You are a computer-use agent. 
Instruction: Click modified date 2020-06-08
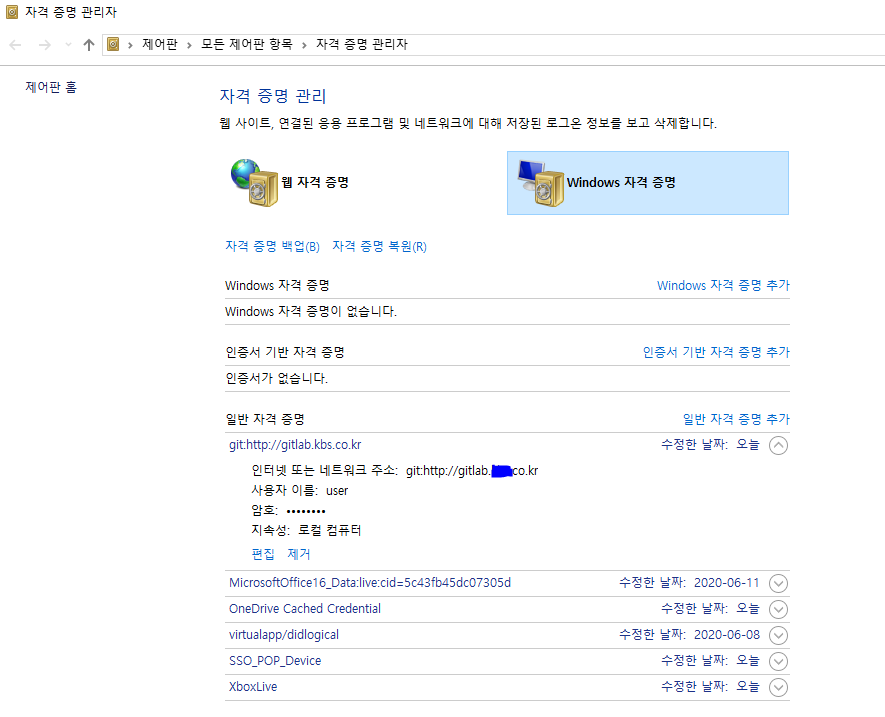coord(727,635)
